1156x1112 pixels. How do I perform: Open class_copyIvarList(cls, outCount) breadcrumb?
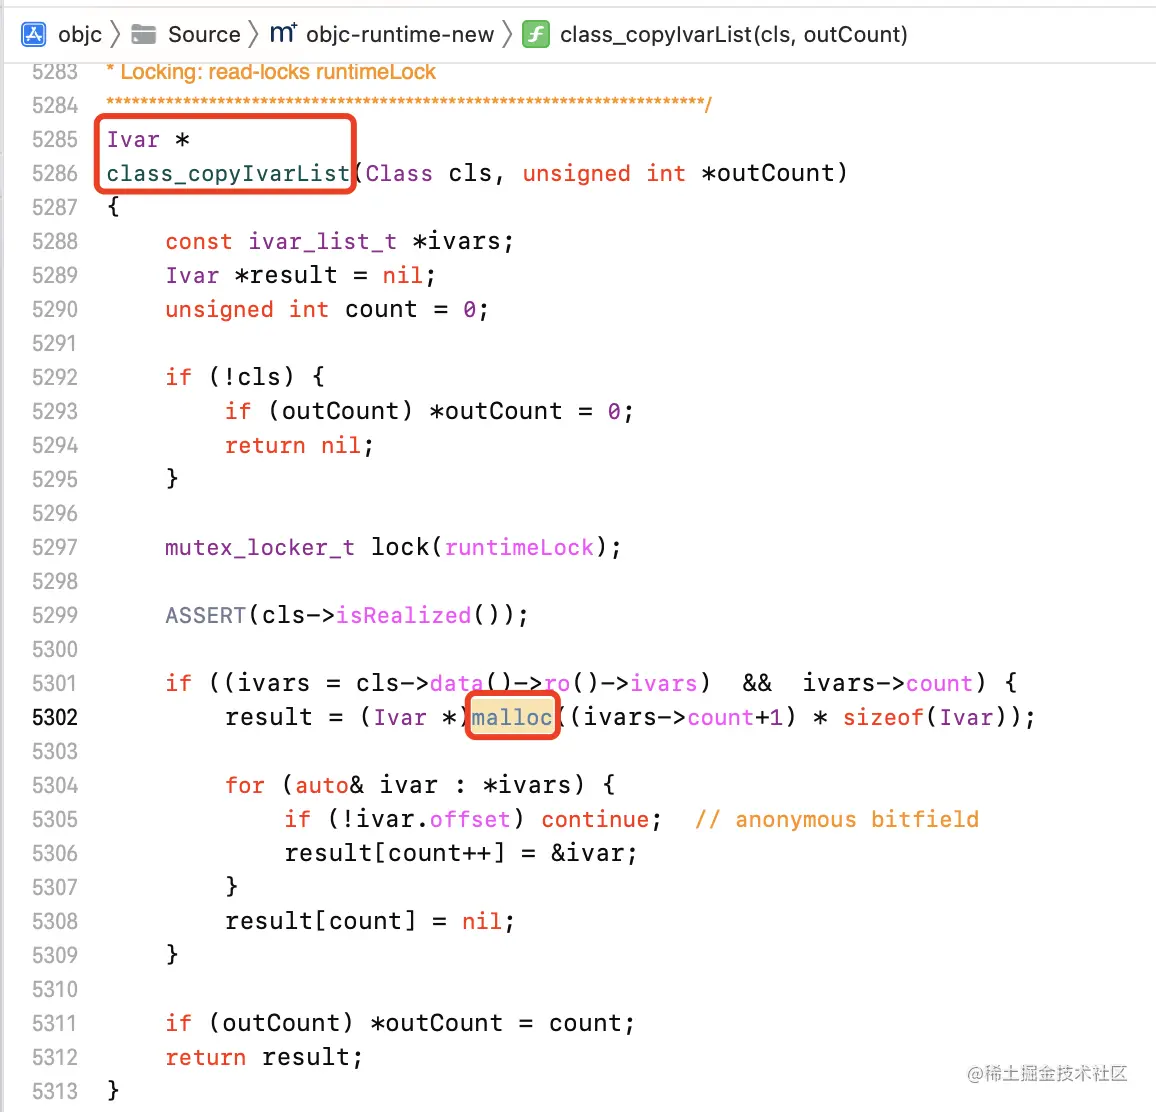(x=734, y=34)
